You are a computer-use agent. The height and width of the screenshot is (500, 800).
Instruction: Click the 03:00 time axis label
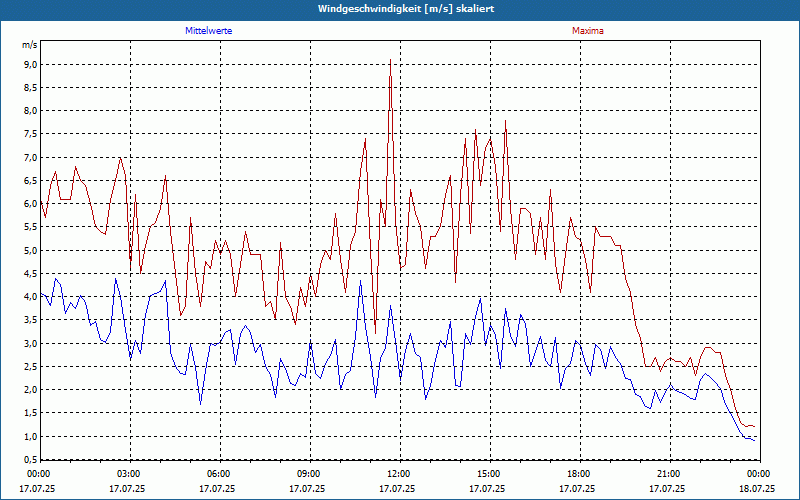[130, 474]
